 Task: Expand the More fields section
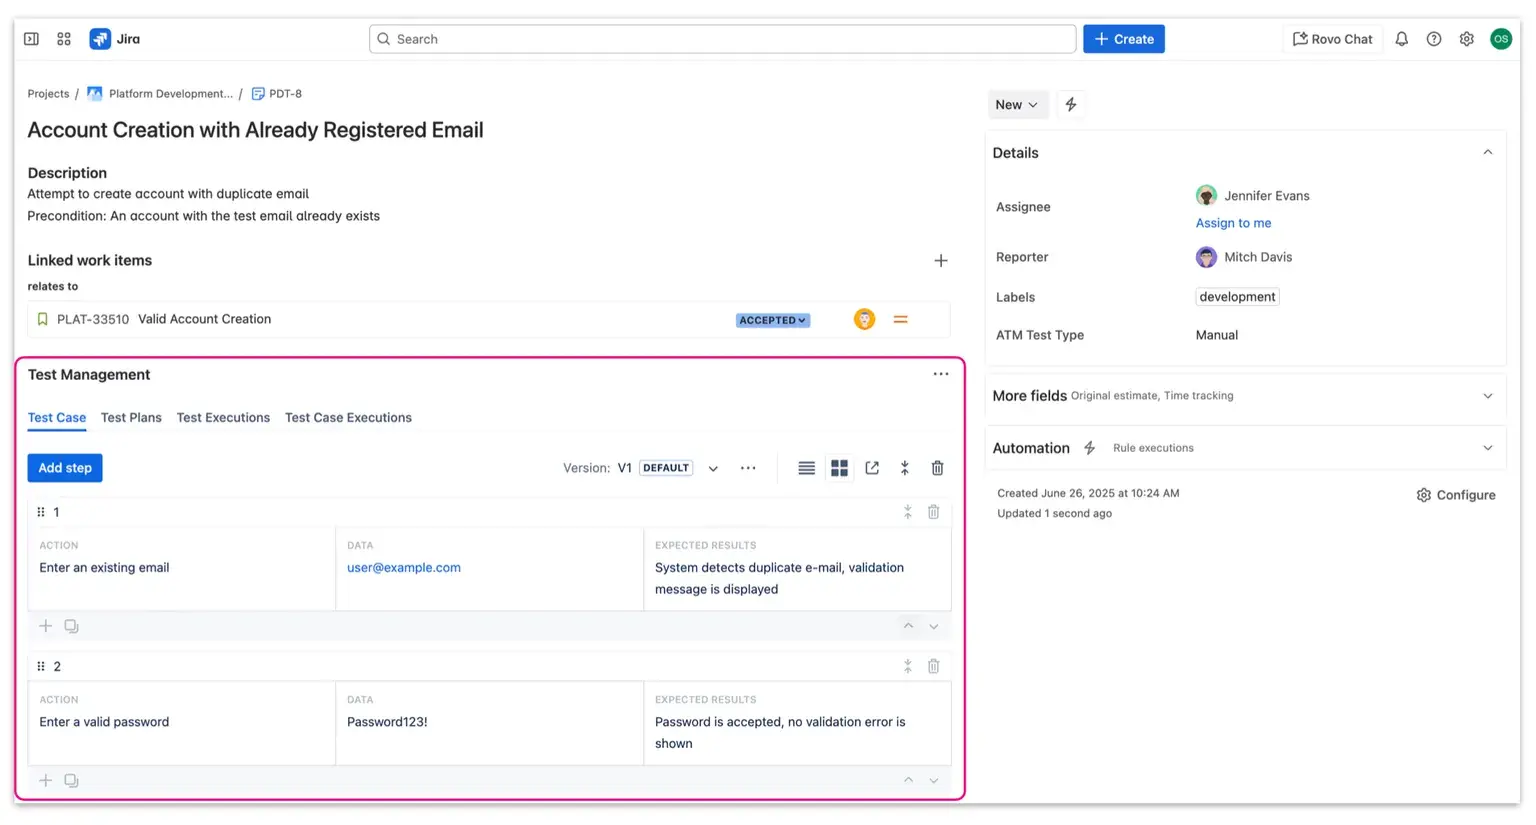[1489, 395]
